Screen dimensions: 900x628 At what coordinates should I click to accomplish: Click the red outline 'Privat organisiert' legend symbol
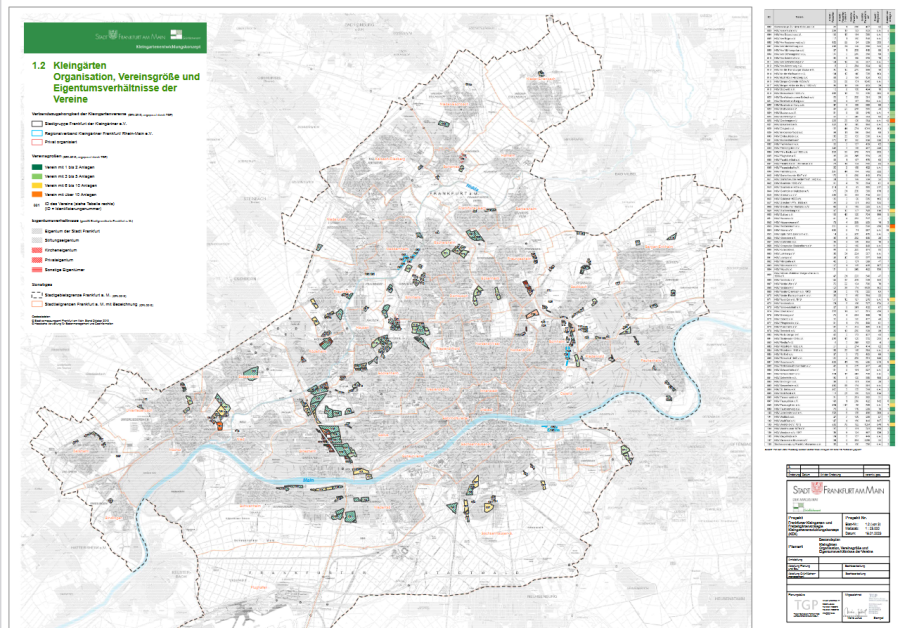pyautogui.click(x=37, y=143)
